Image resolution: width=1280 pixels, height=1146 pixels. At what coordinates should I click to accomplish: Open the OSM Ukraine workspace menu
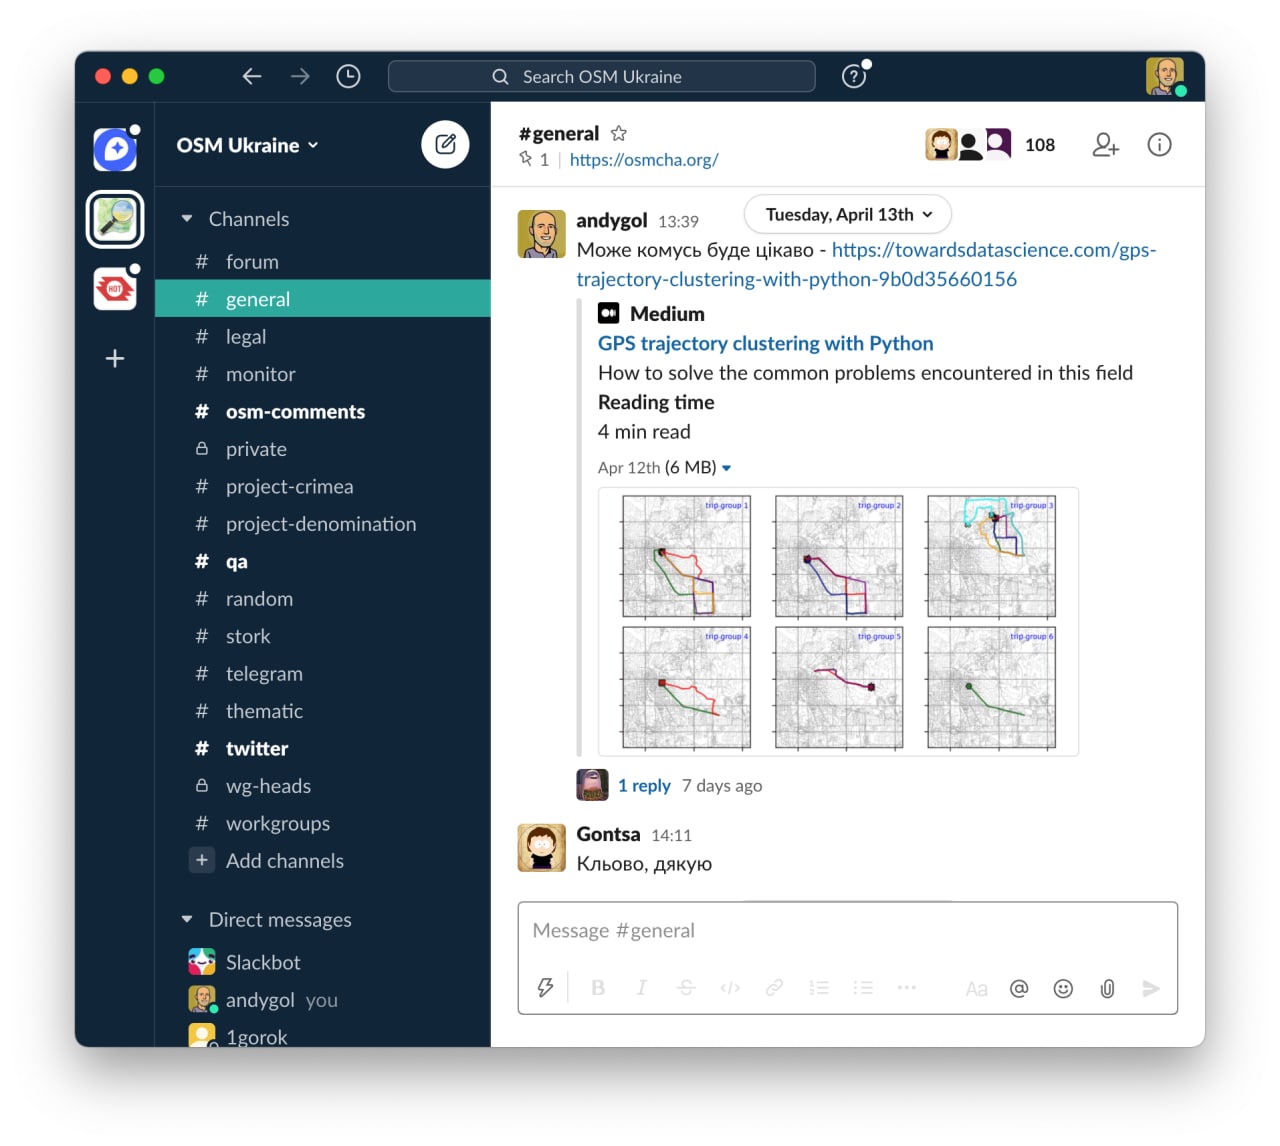pos(247,145)
